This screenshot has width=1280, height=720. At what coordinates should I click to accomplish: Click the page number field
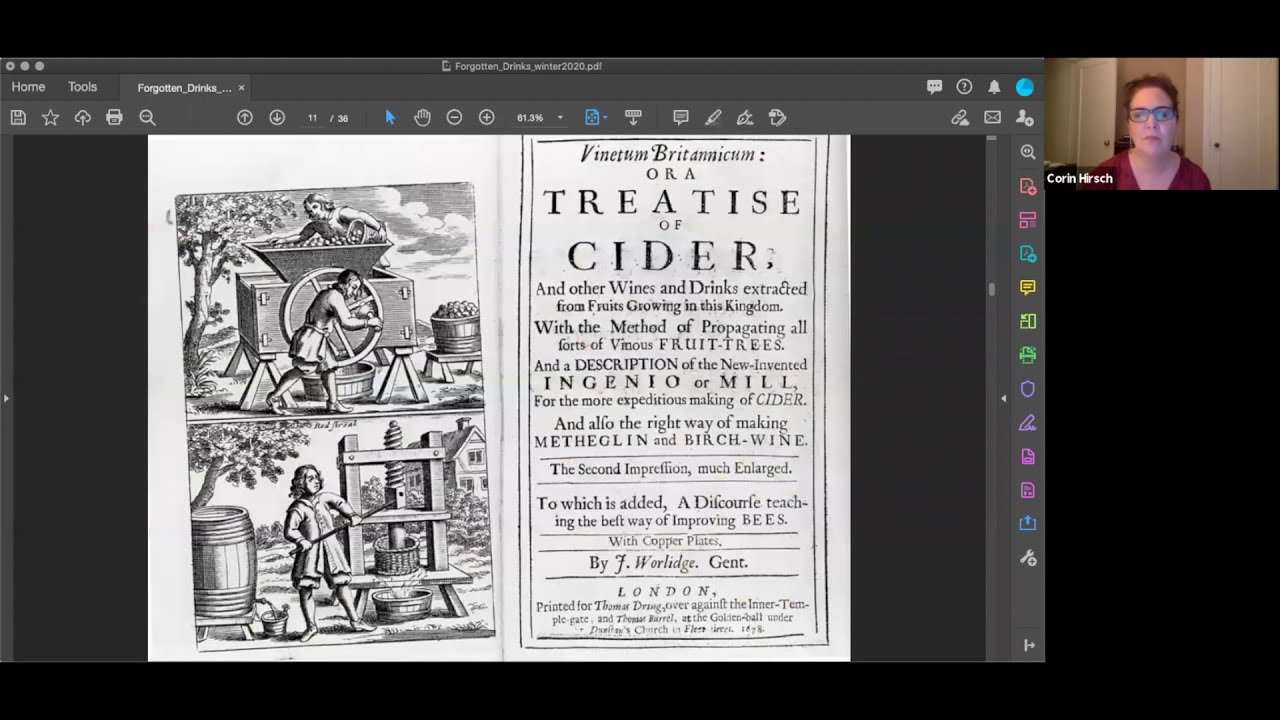click(x=312, y=118)
